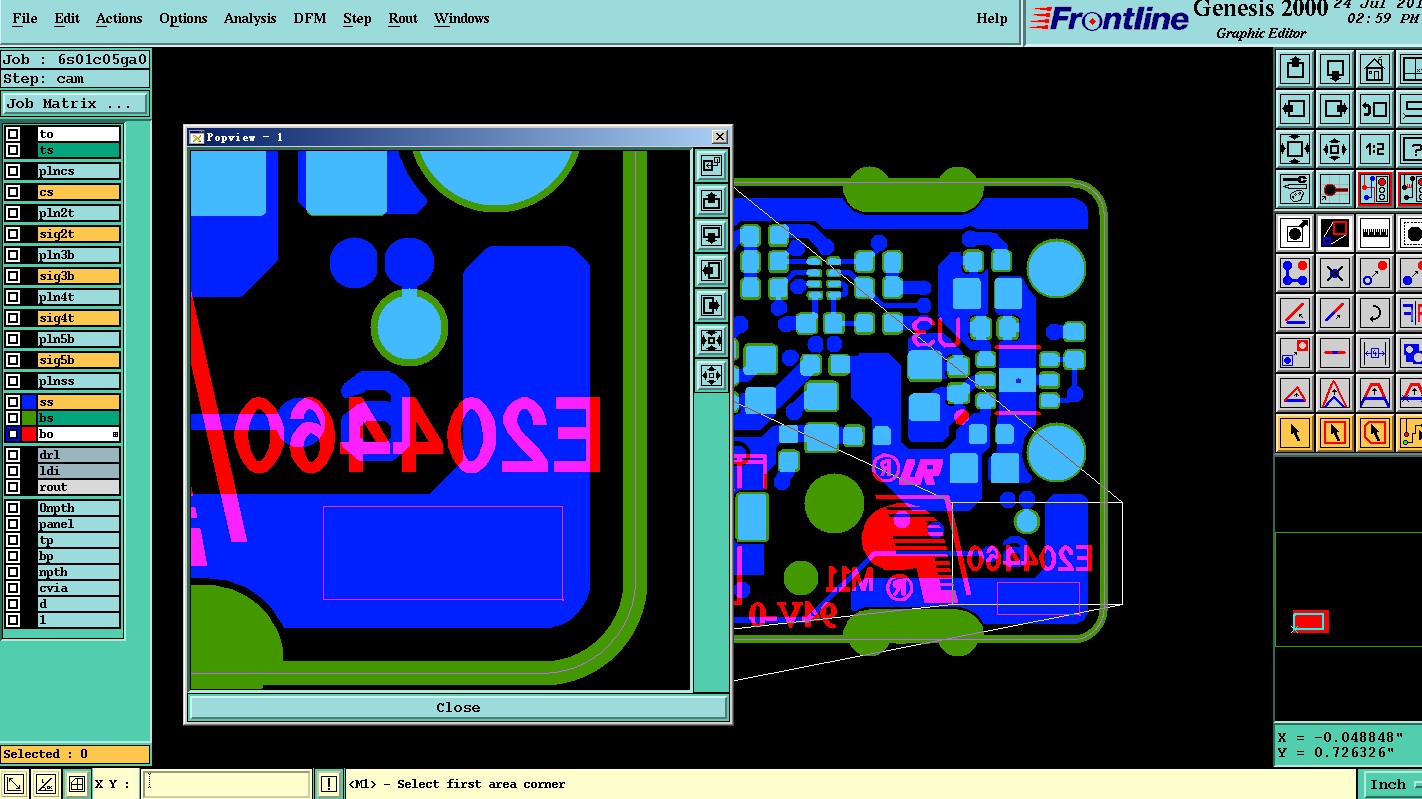Viewport: 1422px width, 799px height.
Task: Click the red-blue peaked arrow icon
Action: click(x=1335, y=393)
